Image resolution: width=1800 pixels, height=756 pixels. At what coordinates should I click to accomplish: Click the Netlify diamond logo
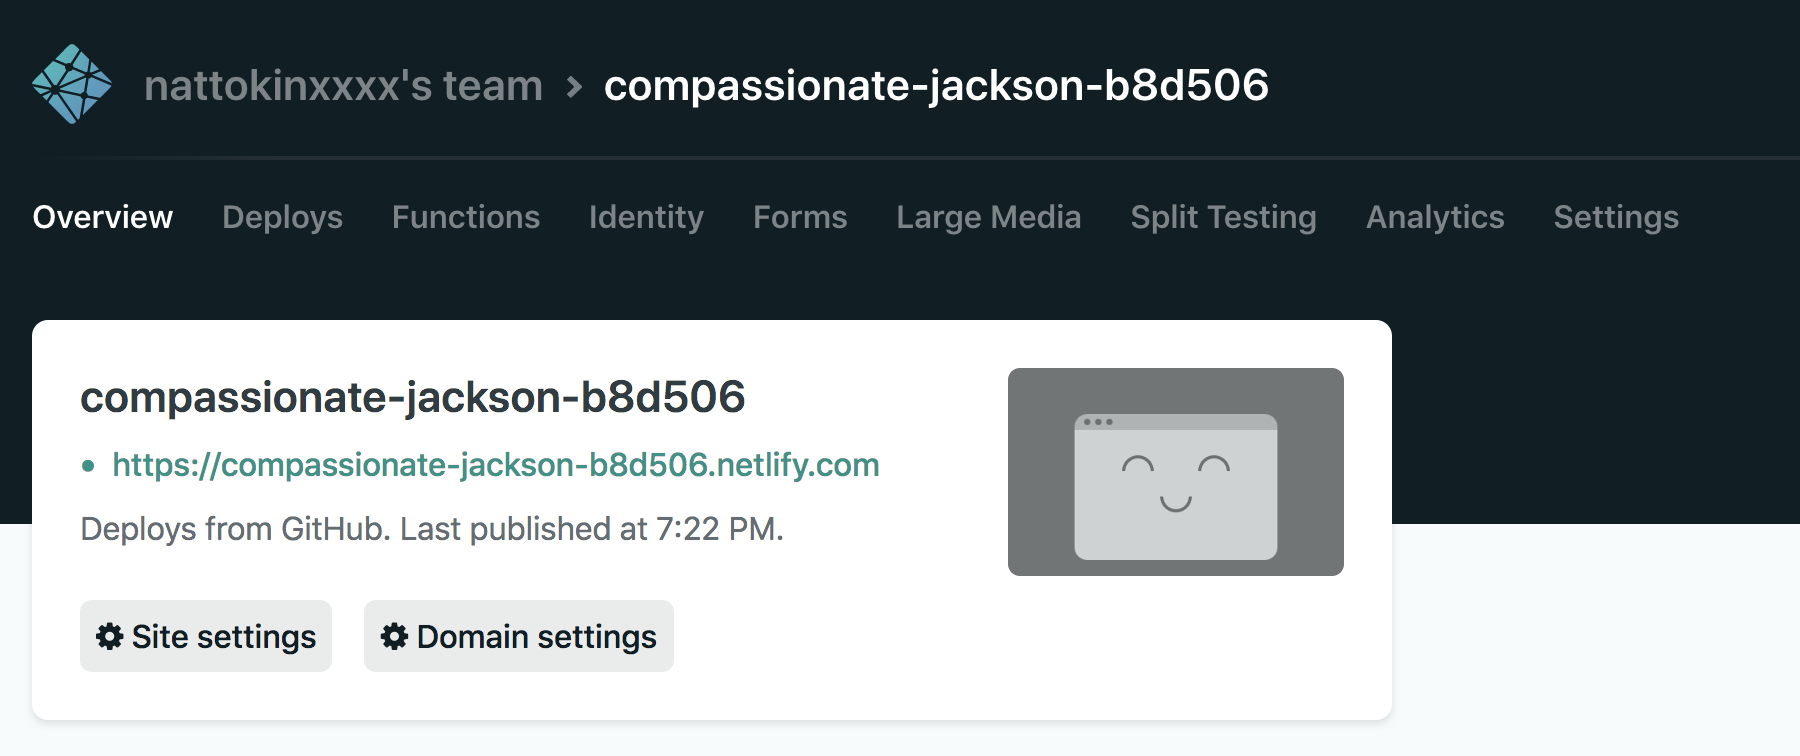(x=72, y=84)
